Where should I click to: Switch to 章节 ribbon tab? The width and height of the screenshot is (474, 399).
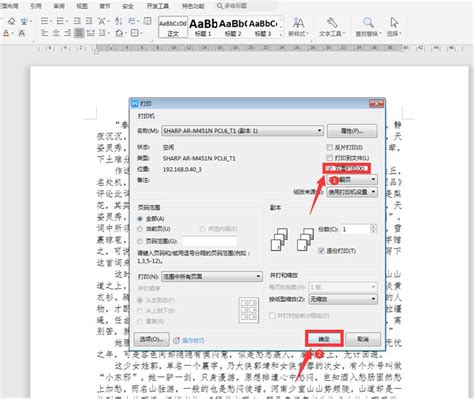(105, 6)
